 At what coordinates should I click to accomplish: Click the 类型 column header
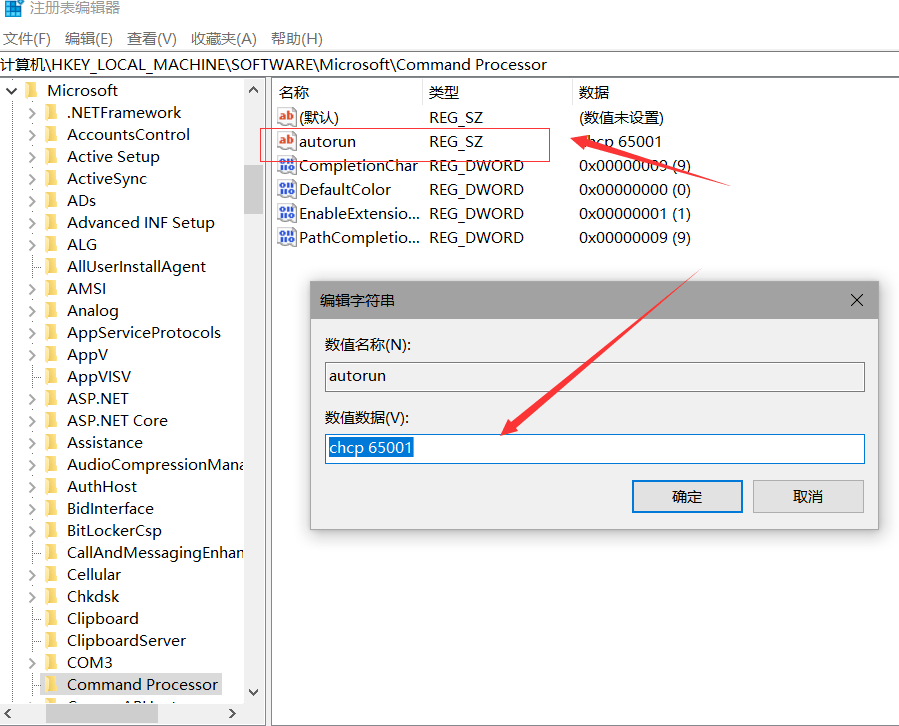[498, 92]
